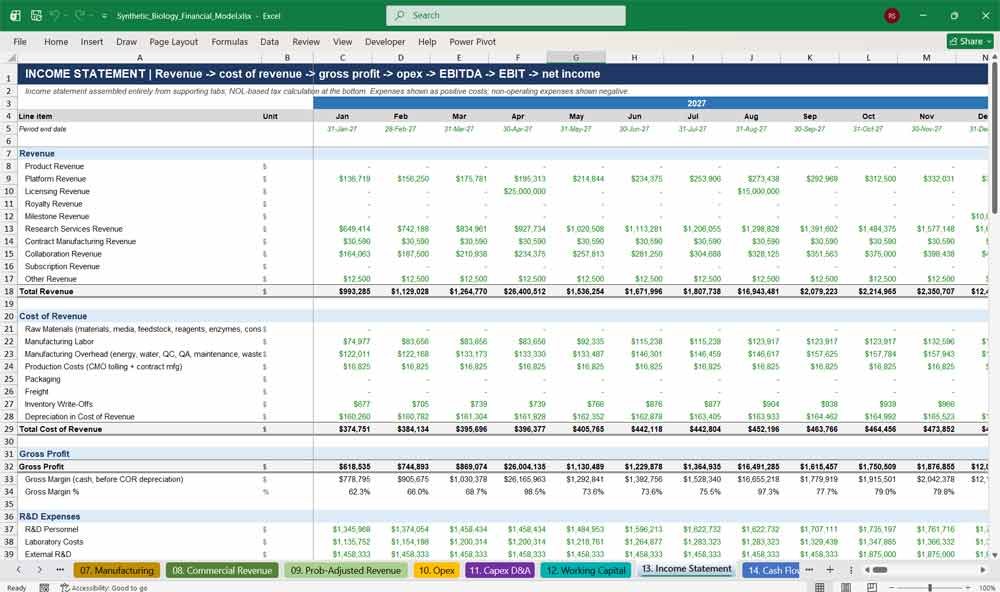Click the Share button
The width and height of the screenshot is (1000, 592).
pos(970,41)
